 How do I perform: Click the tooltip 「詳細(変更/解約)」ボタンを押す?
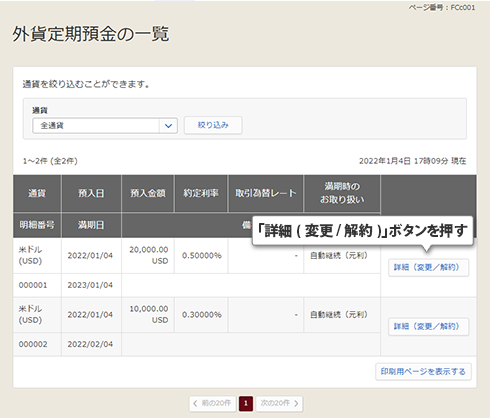[363, 231]
